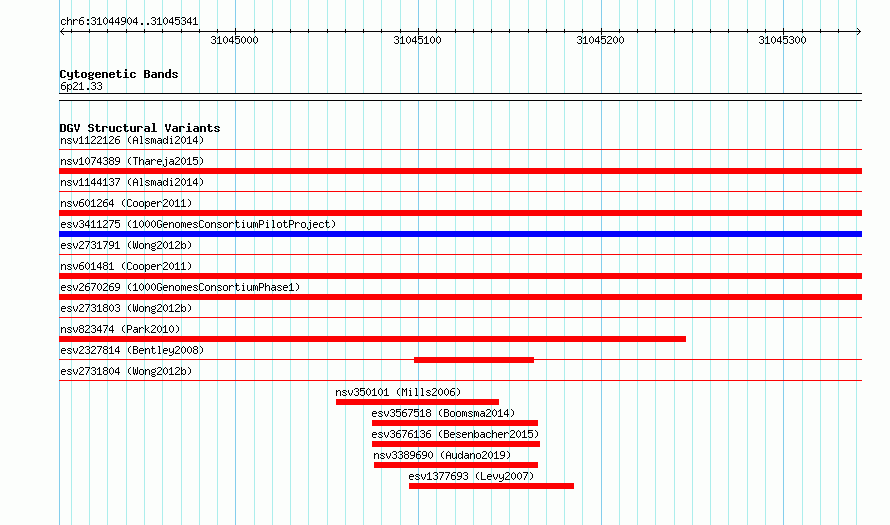Click the 31045100 ruler position

417,40
